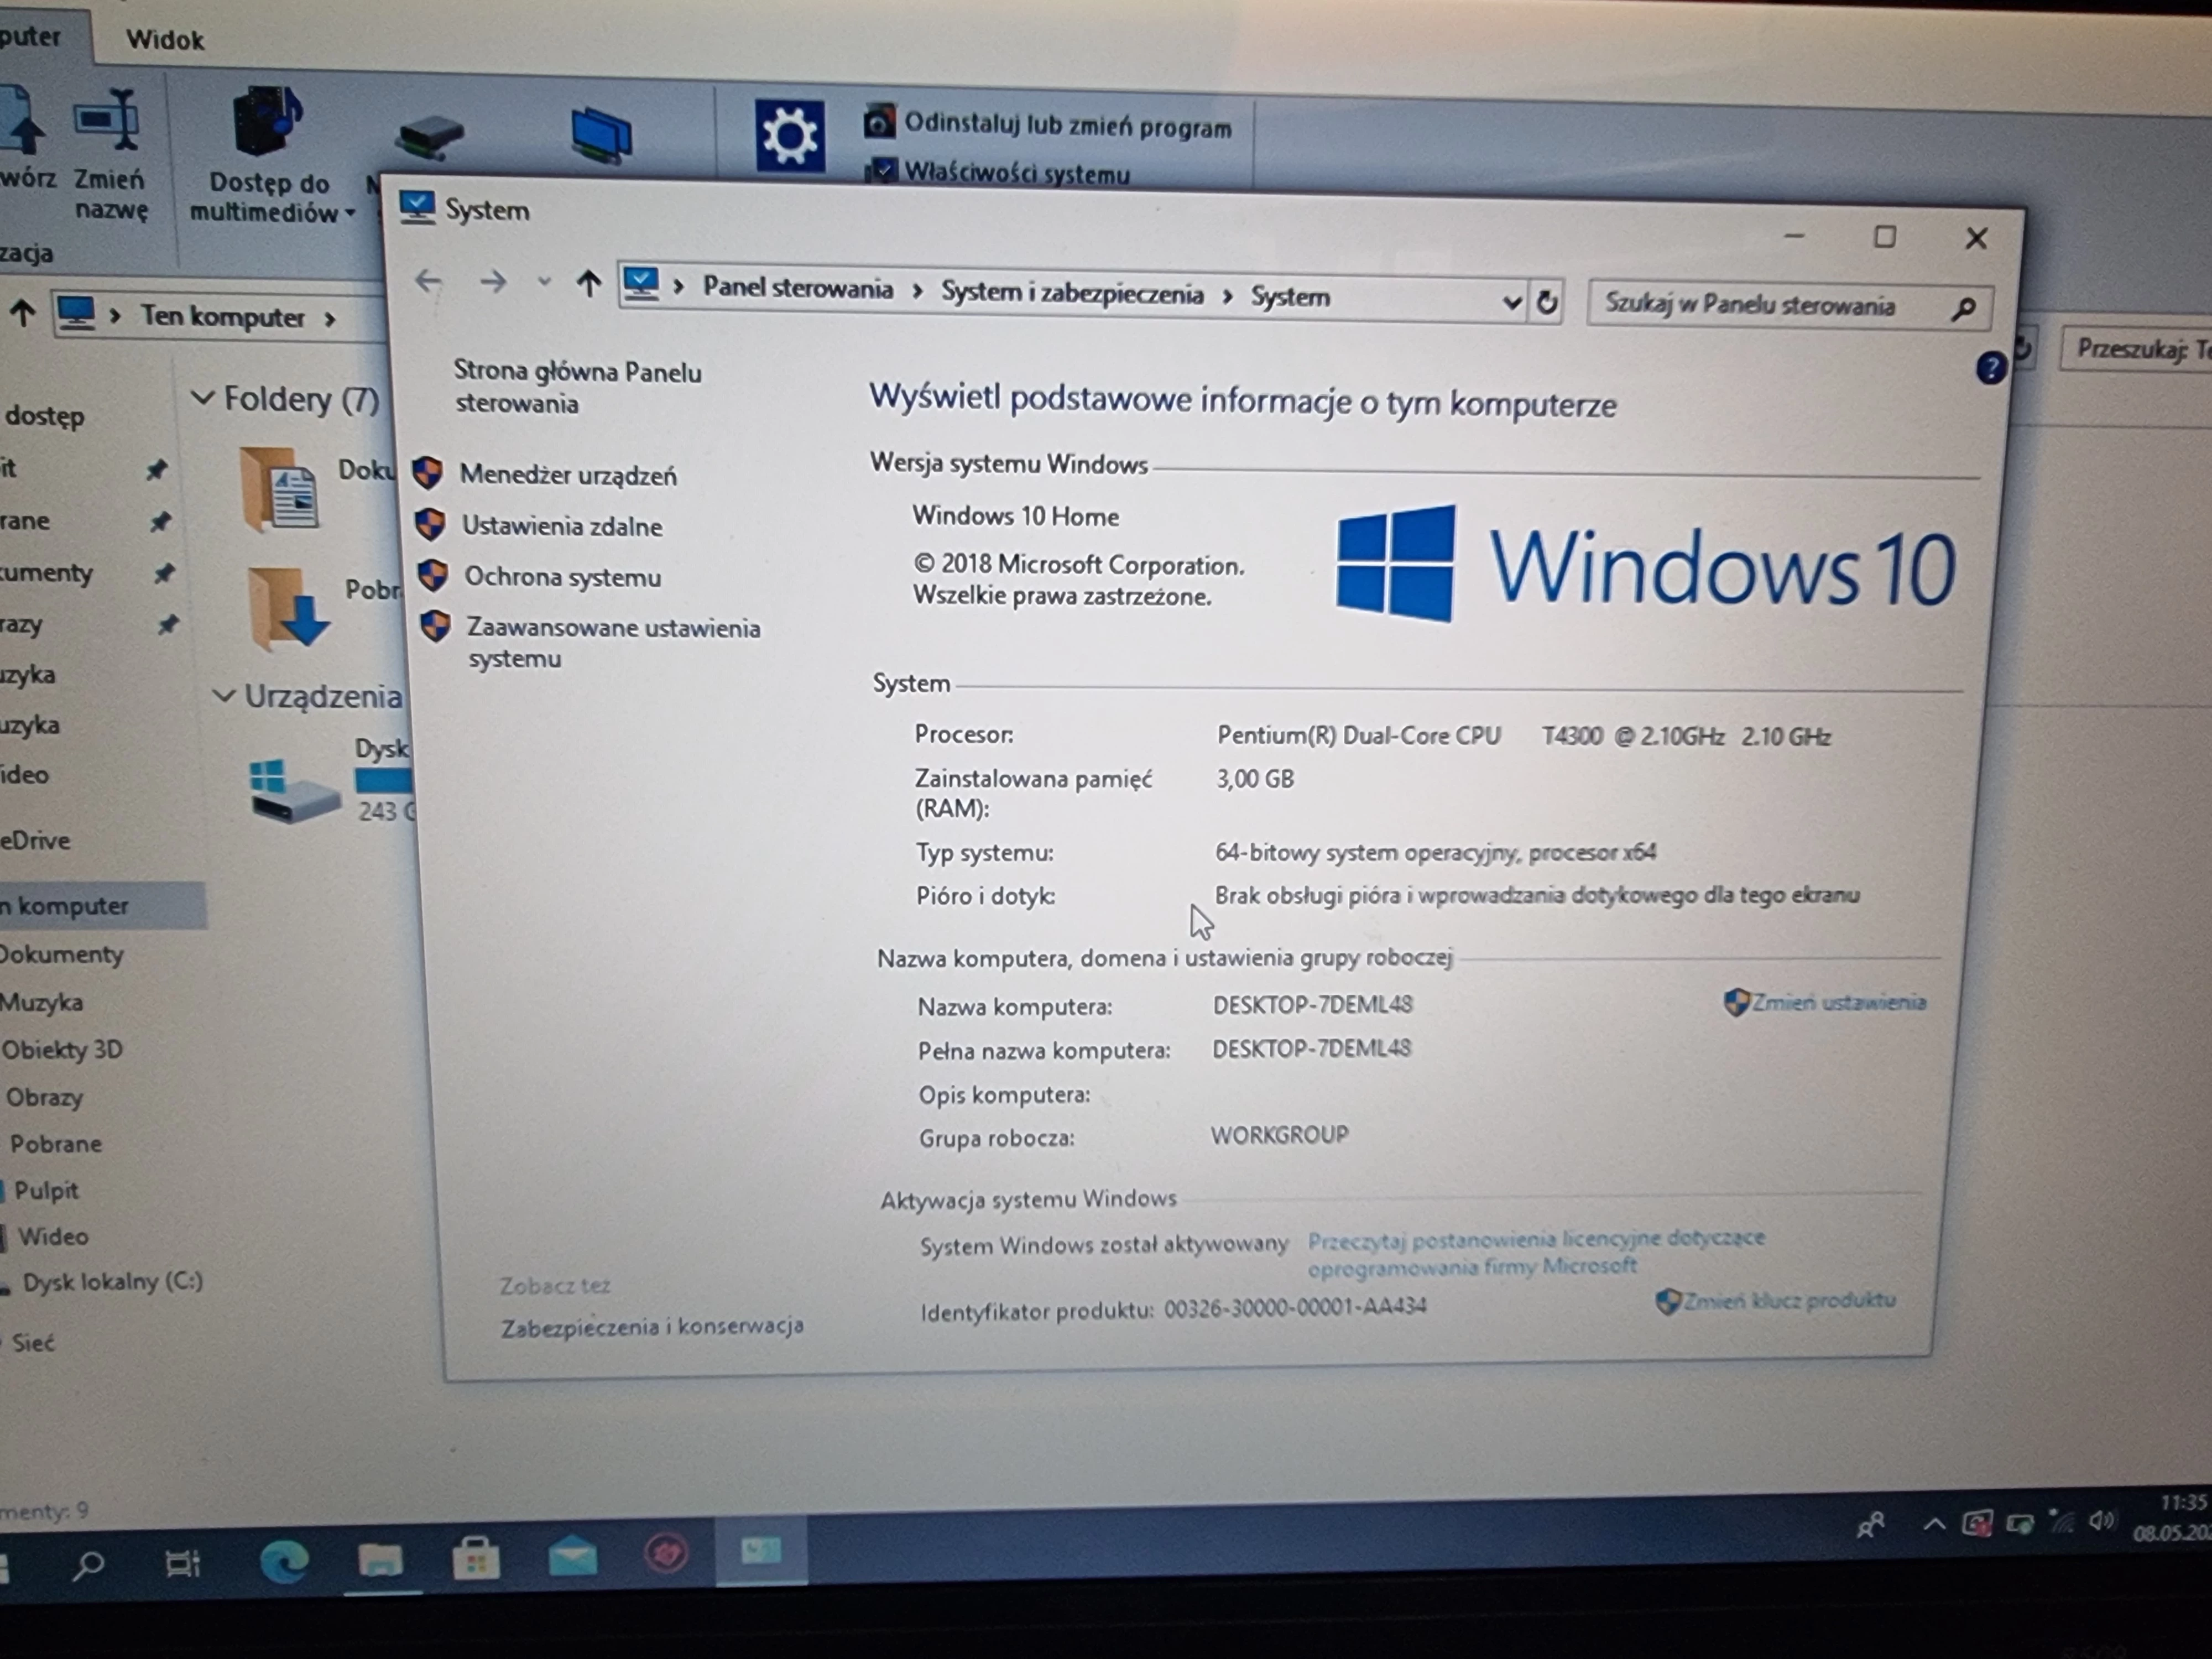Open Ustawienia zdalne link
Screen dimensions: 2212x1659
[562, 526]
